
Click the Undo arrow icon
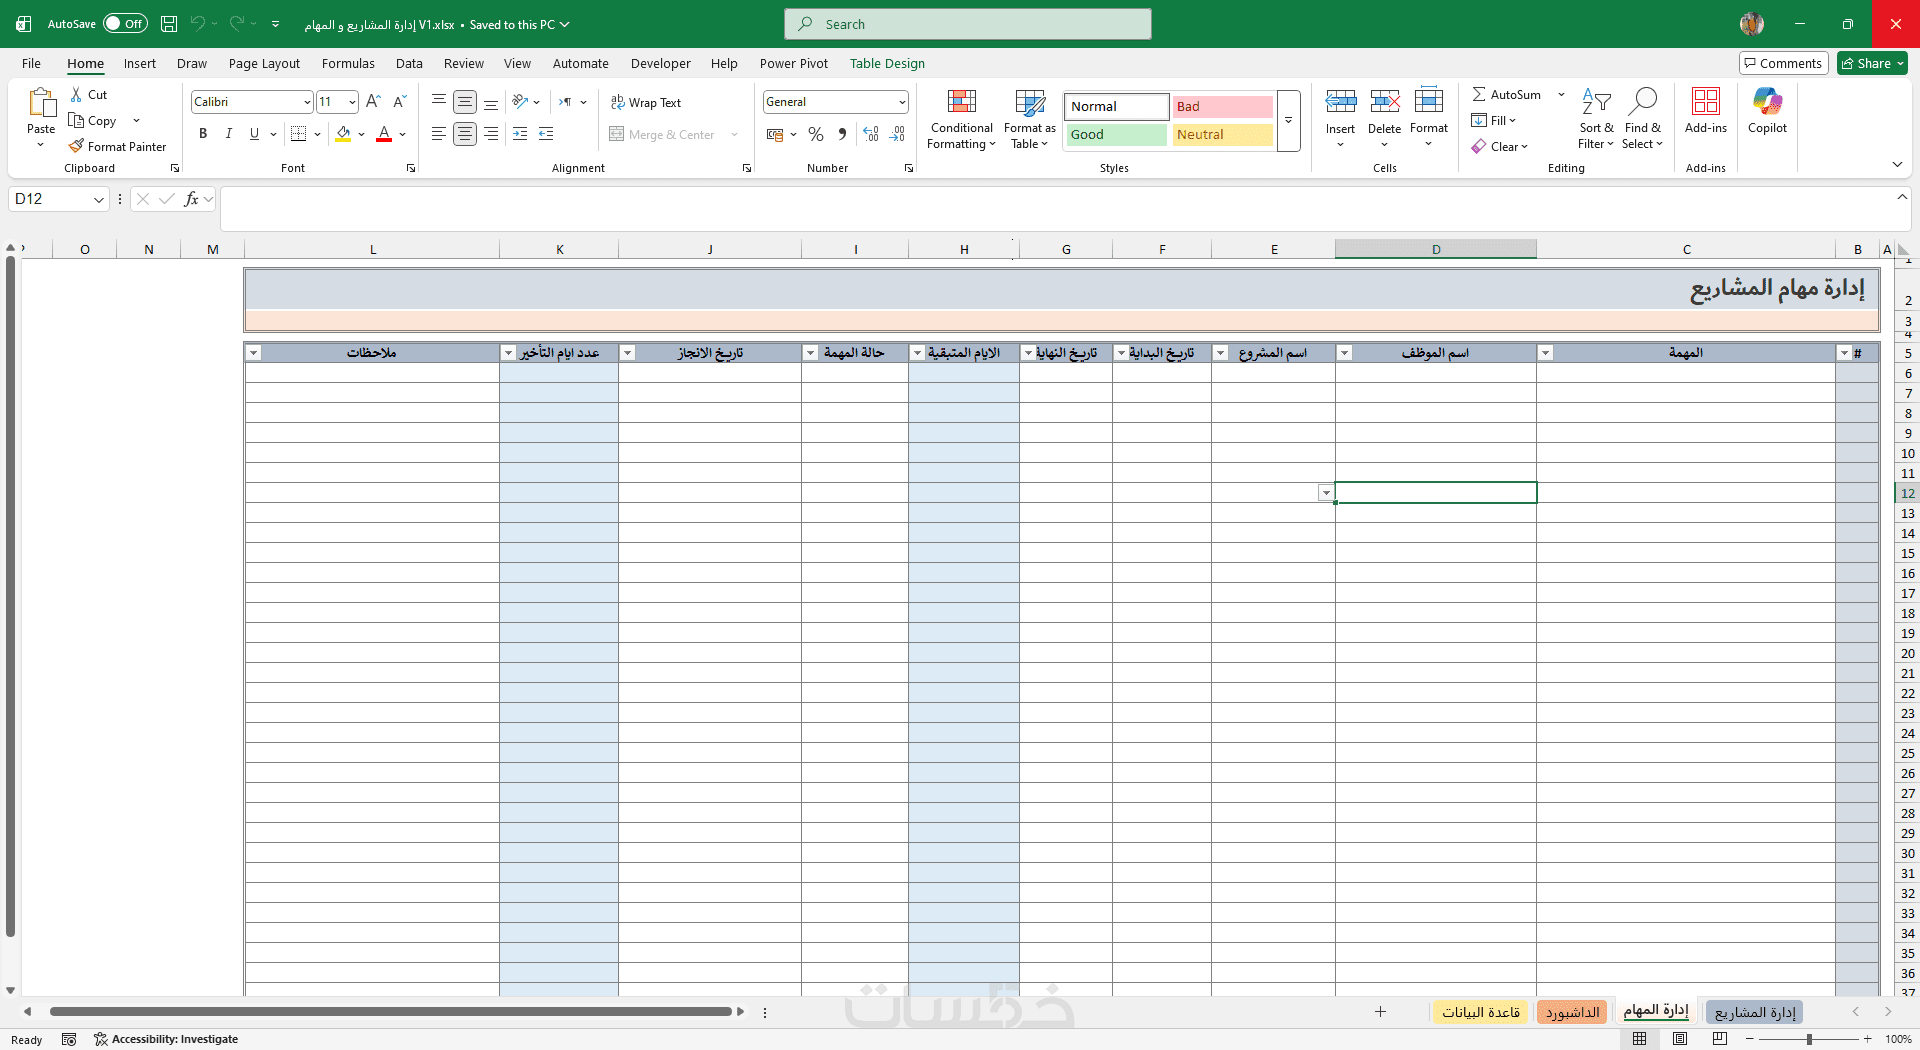tap(198, 24)
